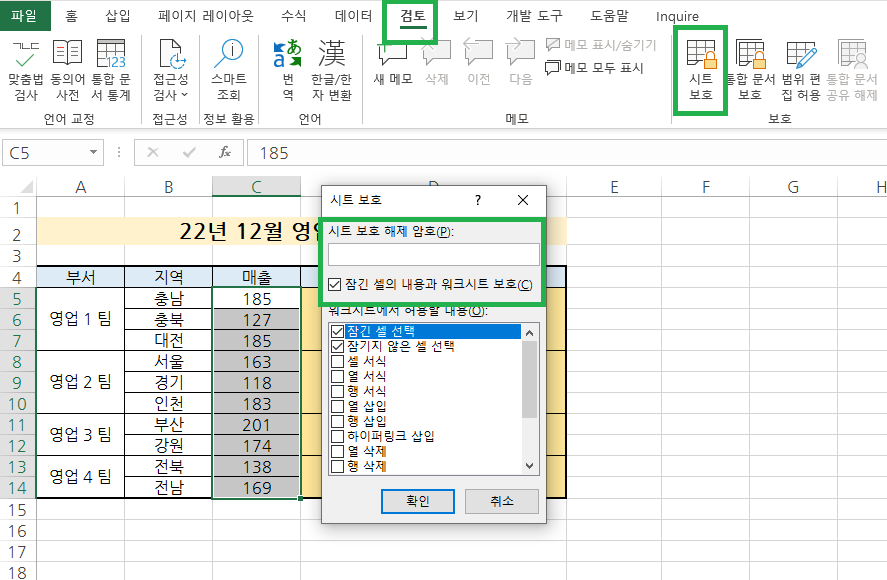
Task: Check the 열 삭제 checkbox
Action: coord(338,451)
